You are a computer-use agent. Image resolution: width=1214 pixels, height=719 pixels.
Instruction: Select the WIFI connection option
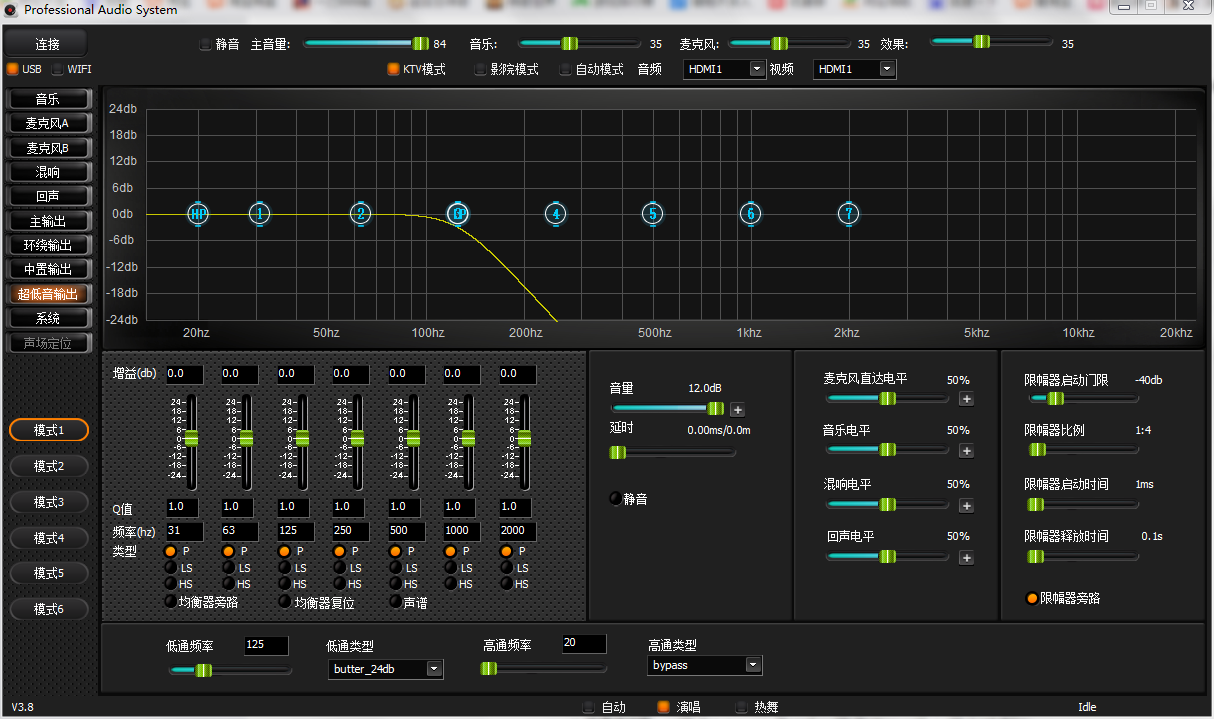(58, 69)
